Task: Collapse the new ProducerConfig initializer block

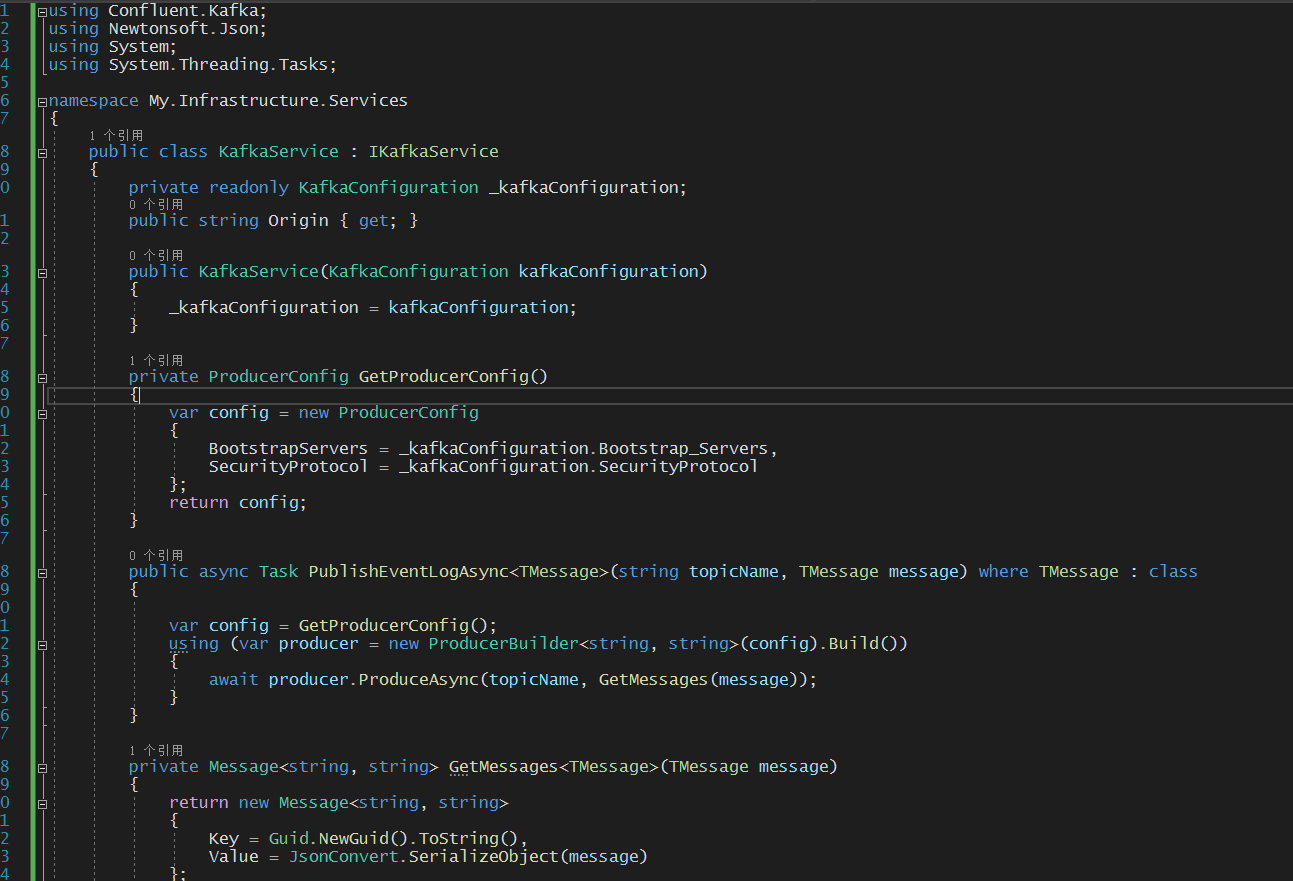Action: 42,413
